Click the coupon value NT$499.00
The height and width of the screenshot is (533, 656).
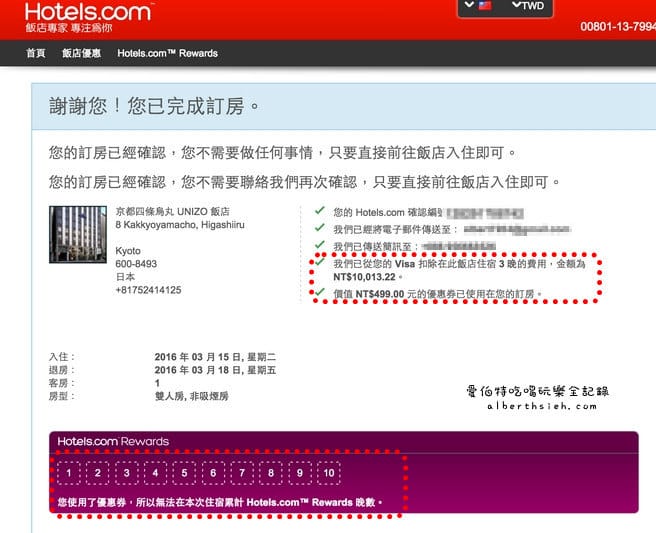(380, 294)
